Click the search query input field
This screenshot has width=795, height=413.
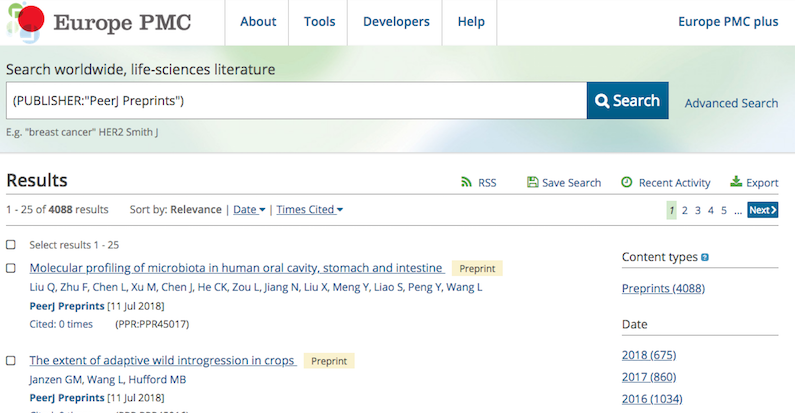click(x=297, y=101)
